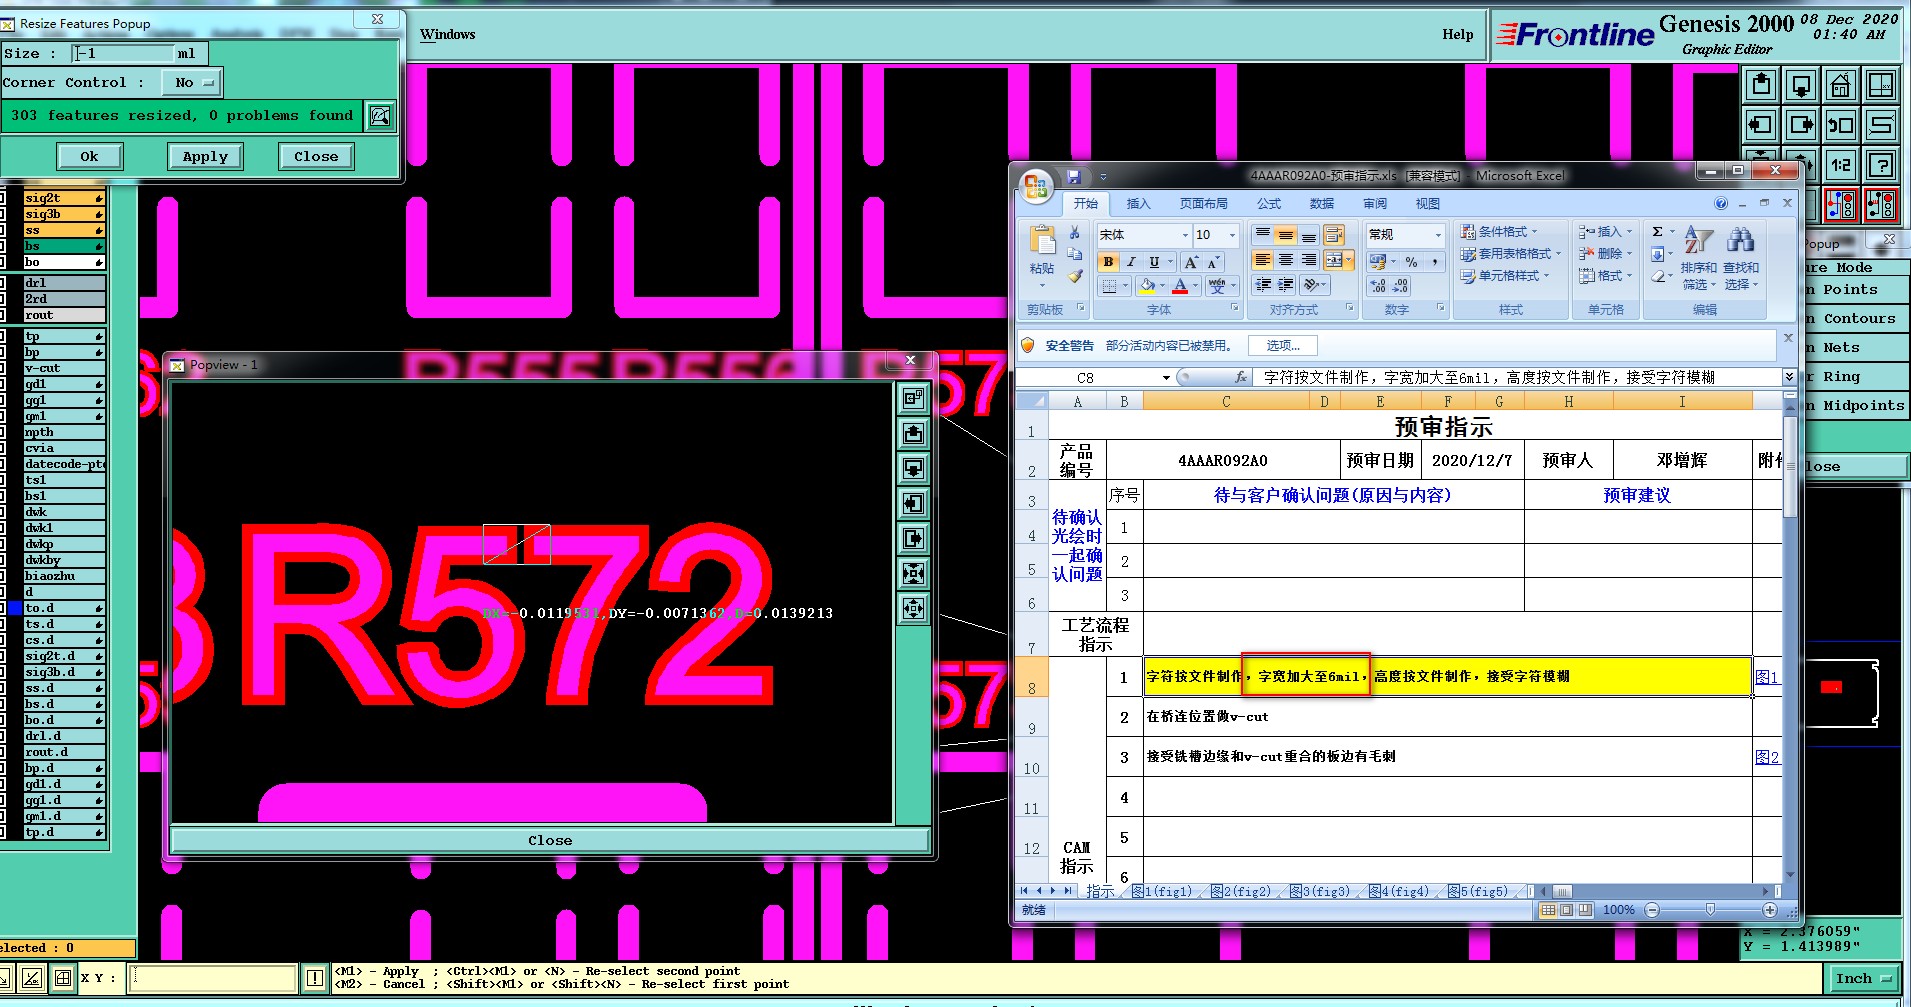Switch to Excel 公式 ribbon tab

pos(1269,203)
